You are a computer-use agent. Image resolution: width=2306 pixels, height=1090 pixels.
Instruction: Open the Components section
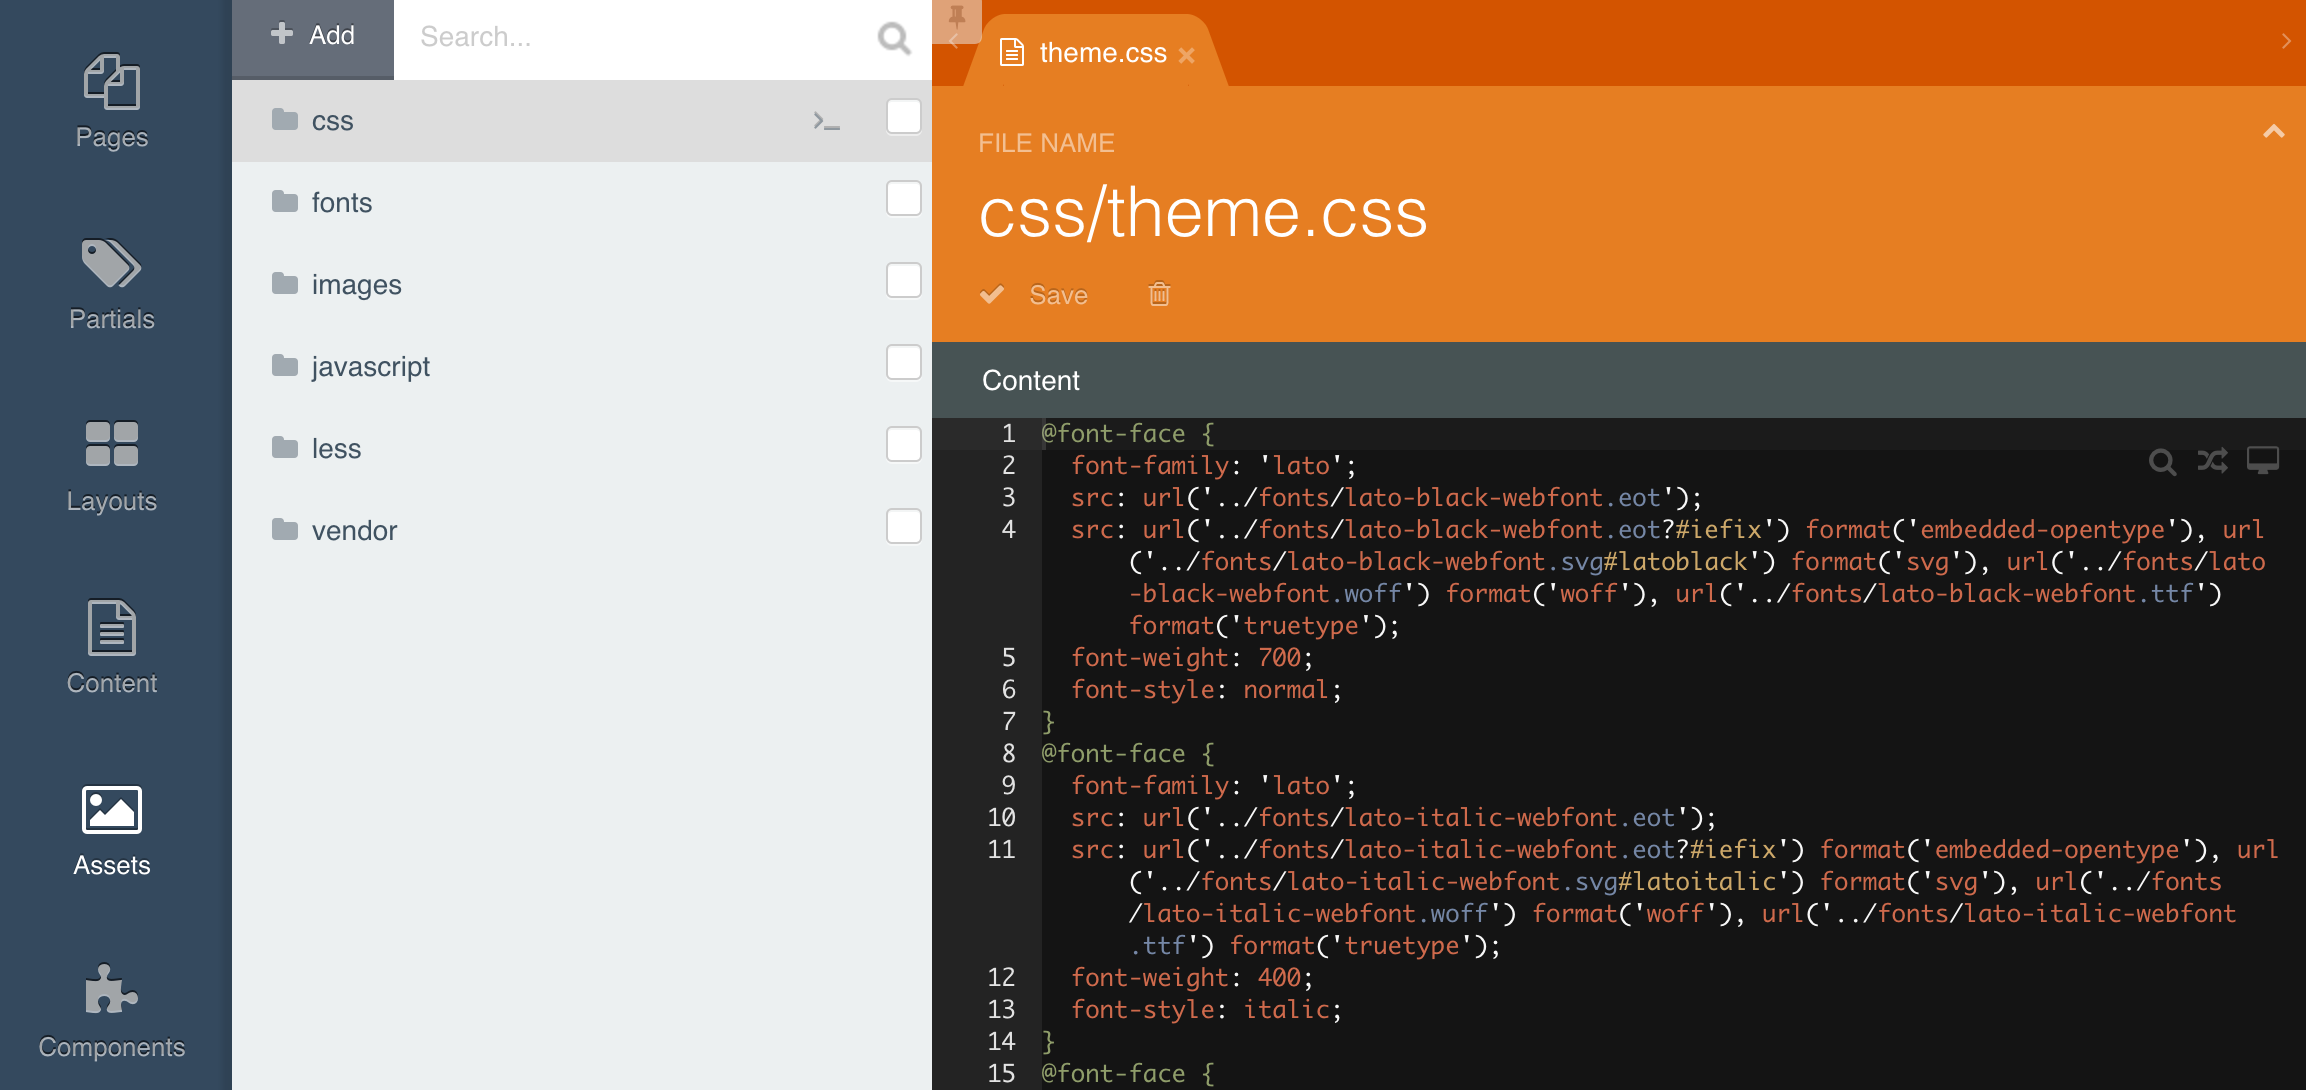[112, 1010]
